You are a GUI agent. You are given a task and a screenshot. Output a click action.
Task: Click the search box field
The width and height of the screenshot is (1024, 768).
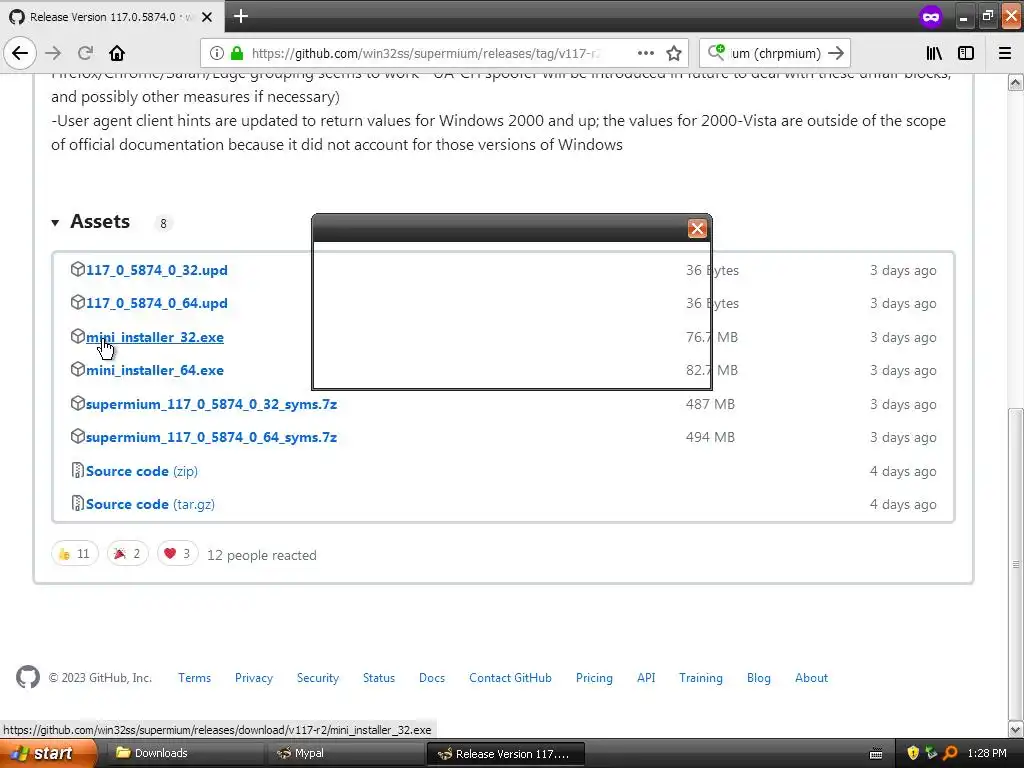coord(775,54)
